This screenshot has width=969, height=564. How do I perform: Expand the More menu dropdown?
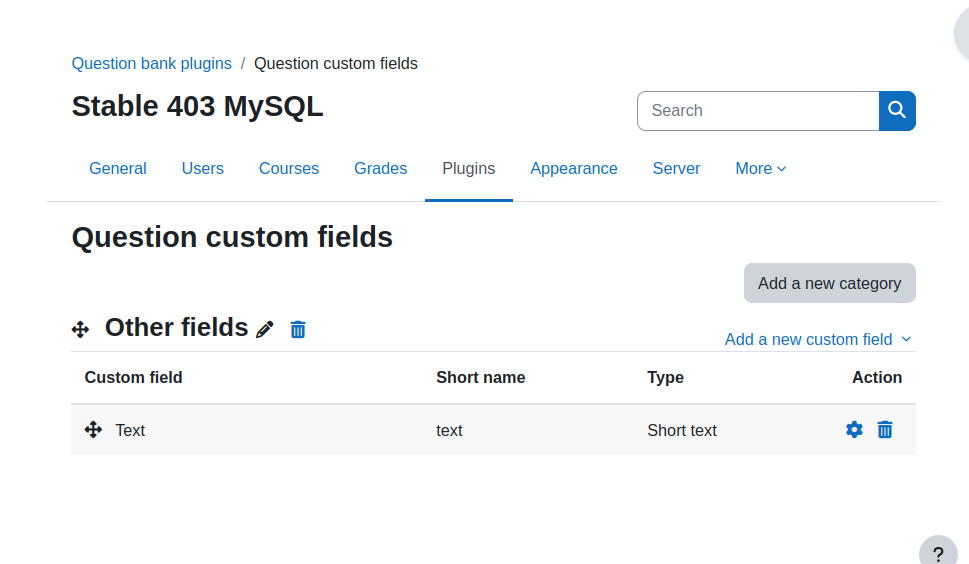[x=761, y=169]
